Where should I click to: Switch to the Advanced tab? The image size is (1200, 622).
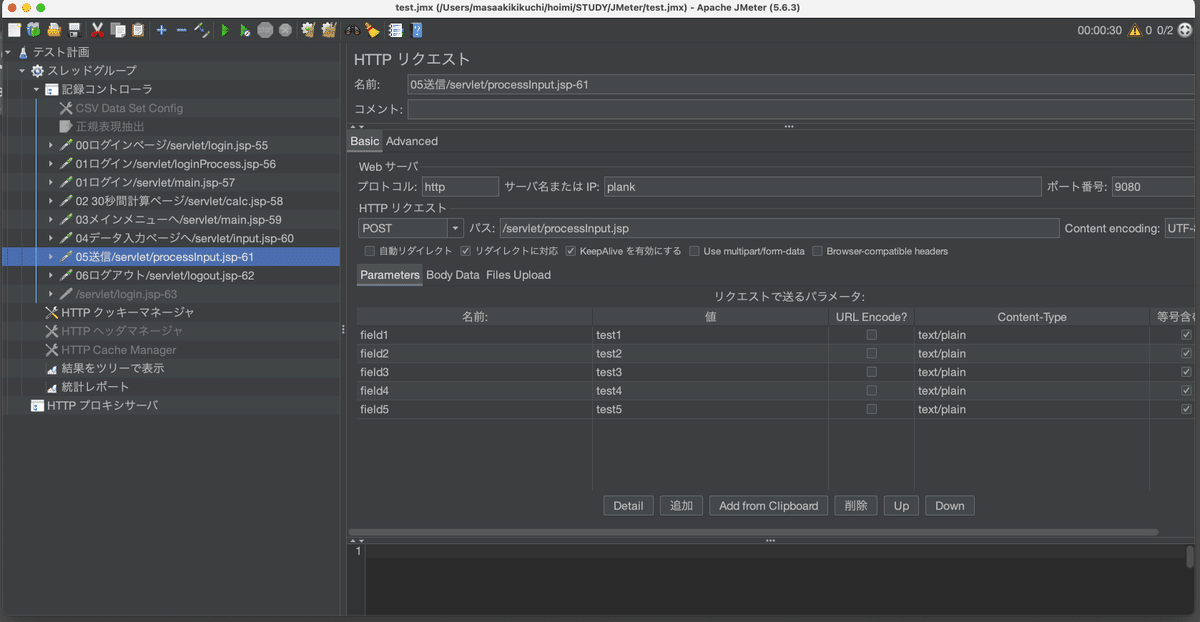[x=411, y=141]
